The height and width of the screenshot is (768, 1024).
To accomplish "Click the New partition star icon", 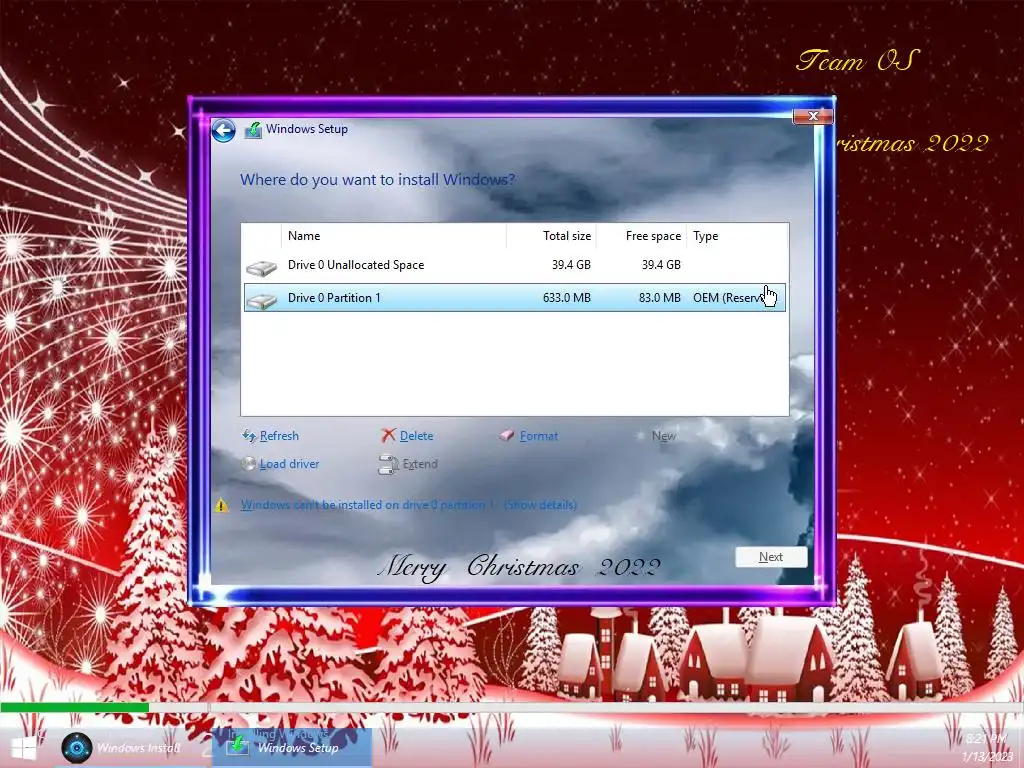I will 640,436.
